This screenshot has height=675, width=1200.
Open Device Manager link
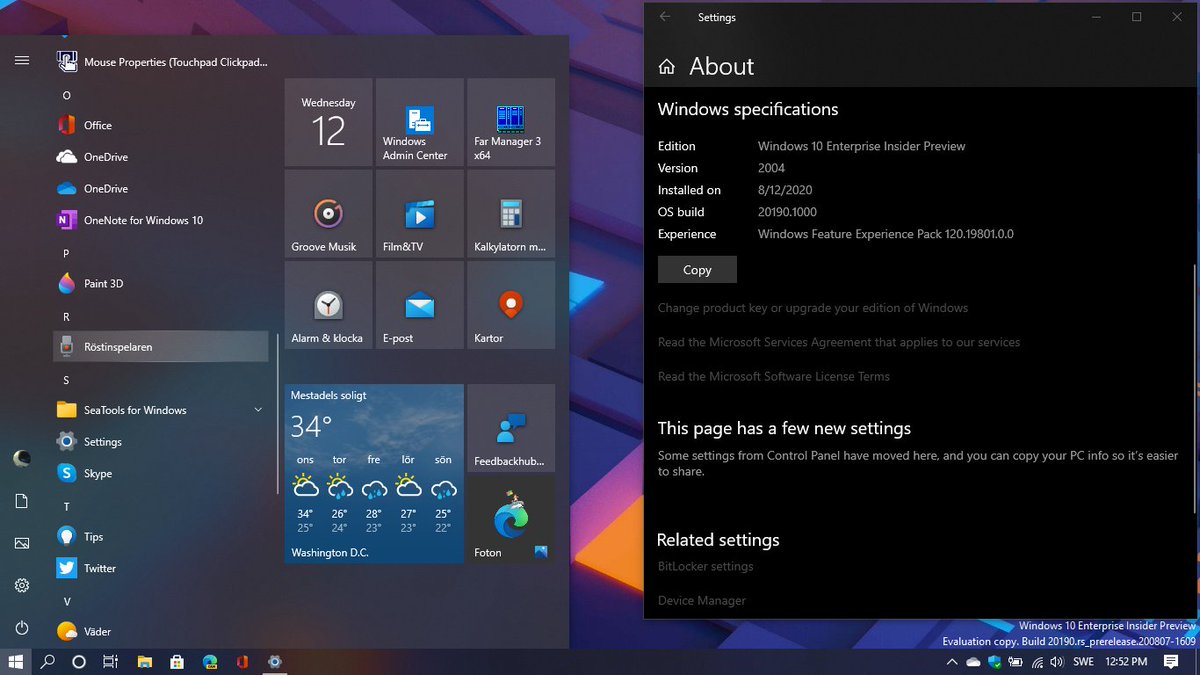[x=702, y=600]
